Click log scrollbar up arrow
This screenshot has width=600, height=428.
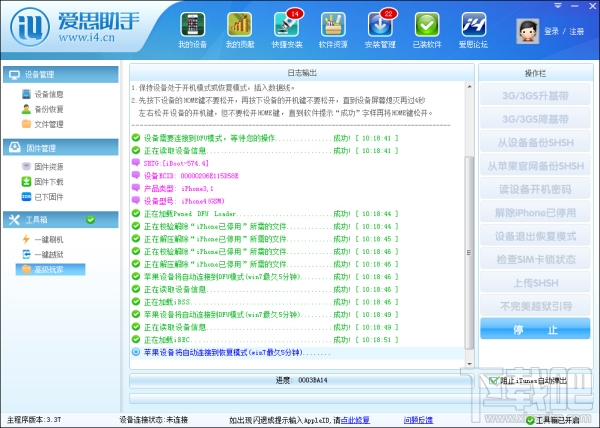469,87
